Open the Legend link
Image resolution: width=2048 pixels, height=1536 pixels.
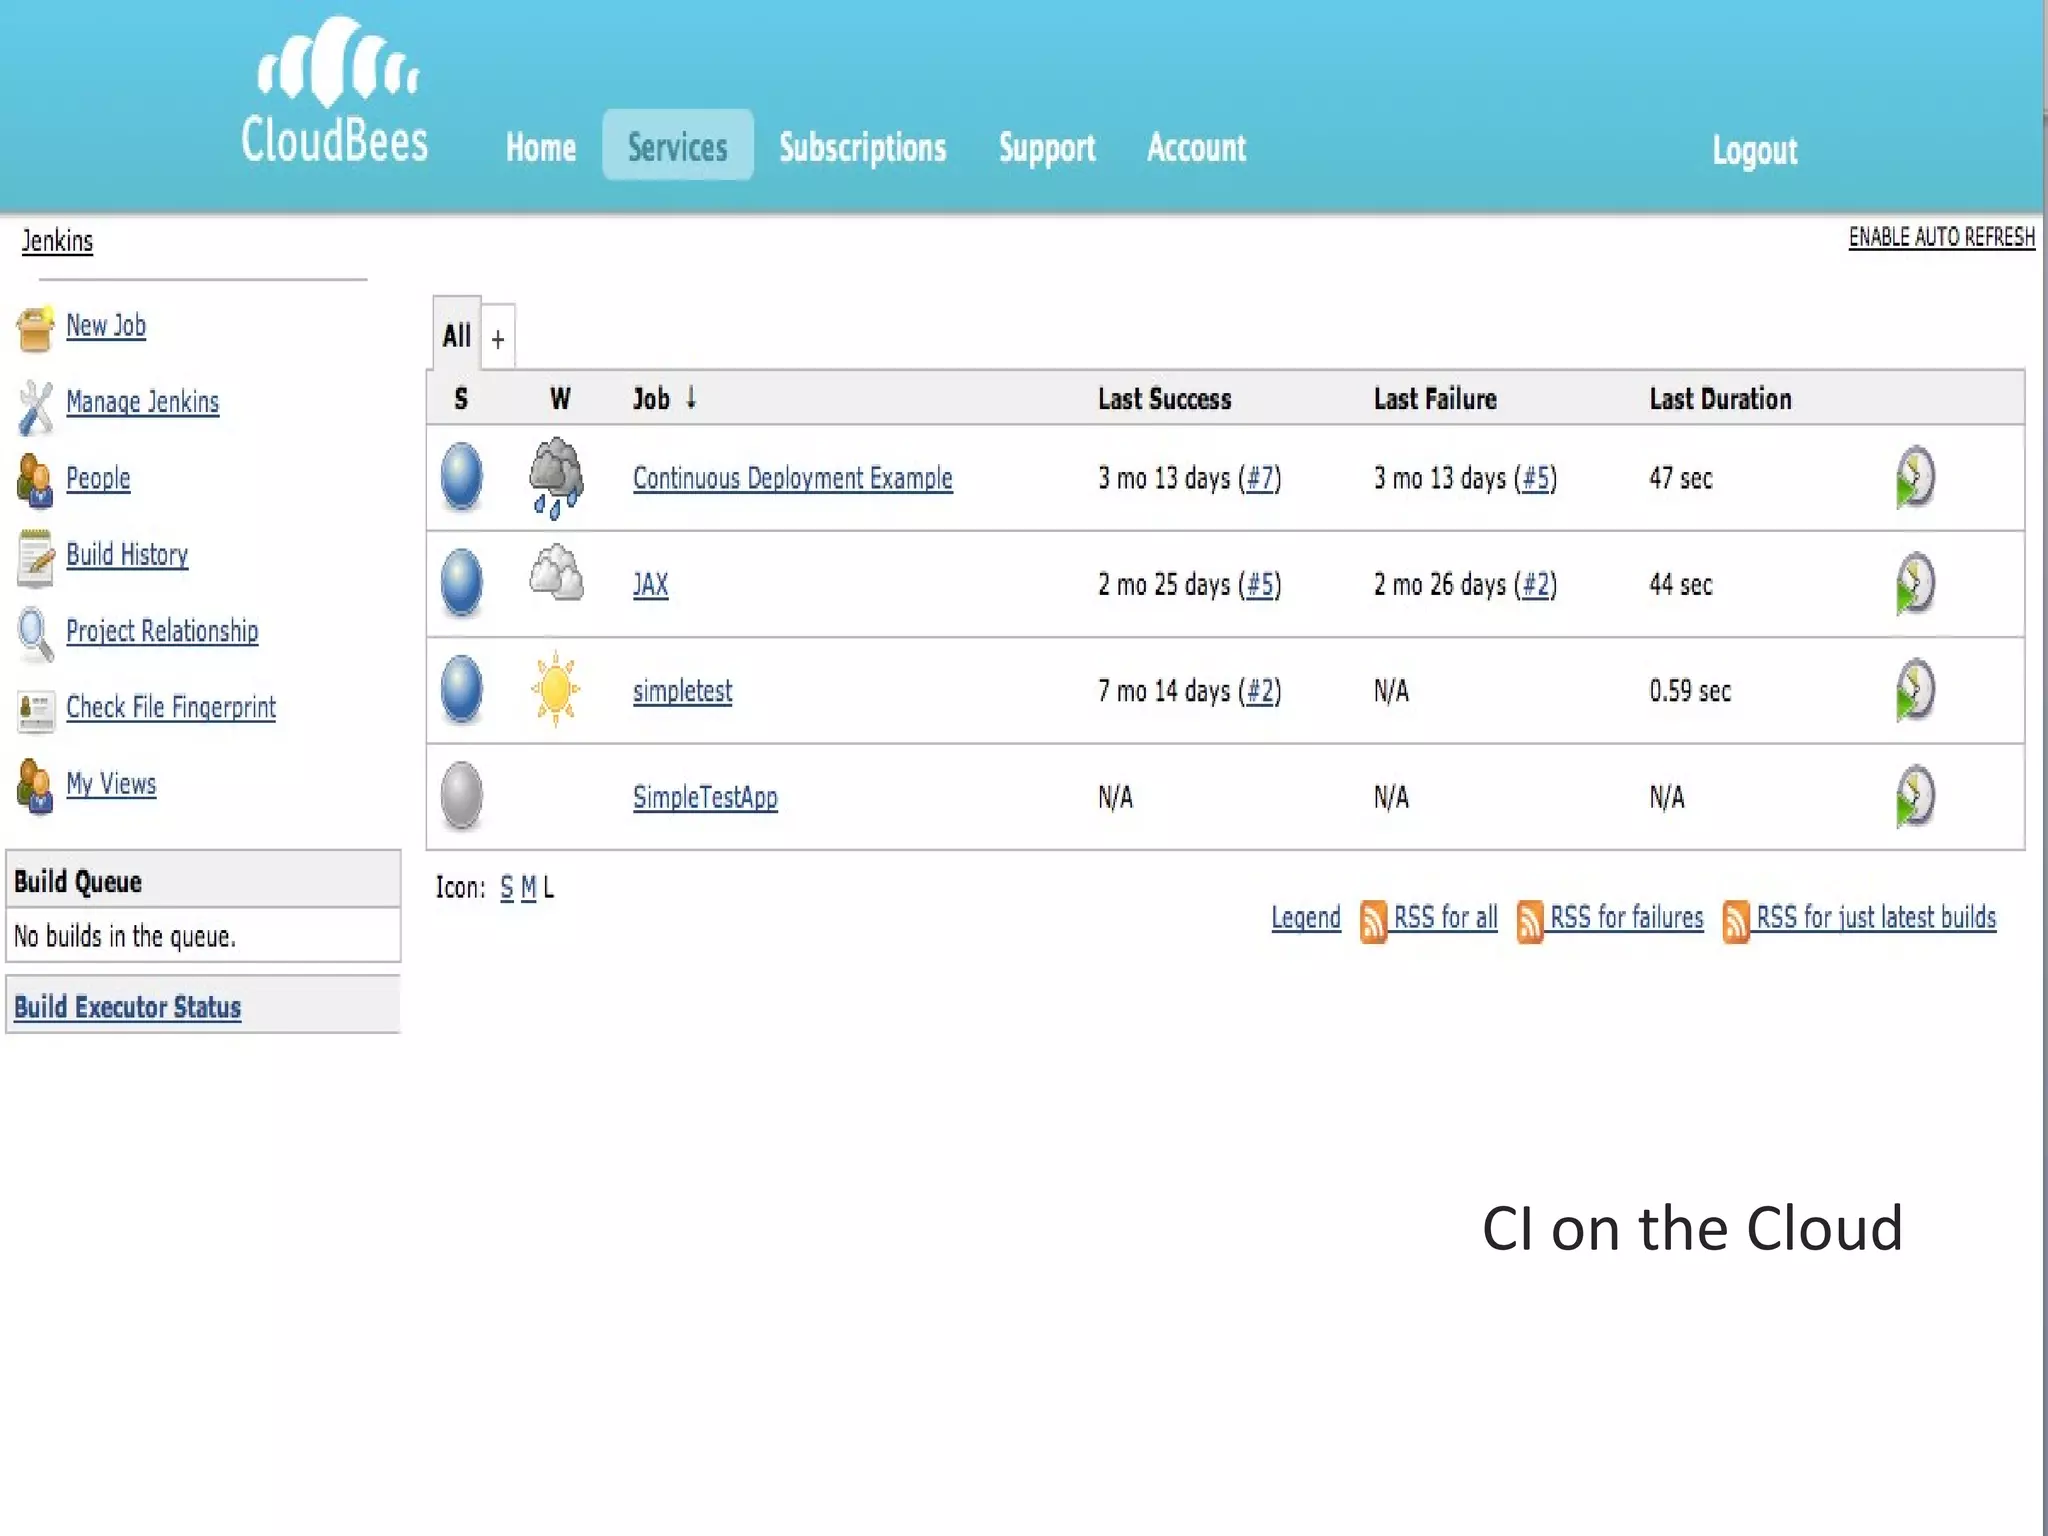(x=1306, y=918)
